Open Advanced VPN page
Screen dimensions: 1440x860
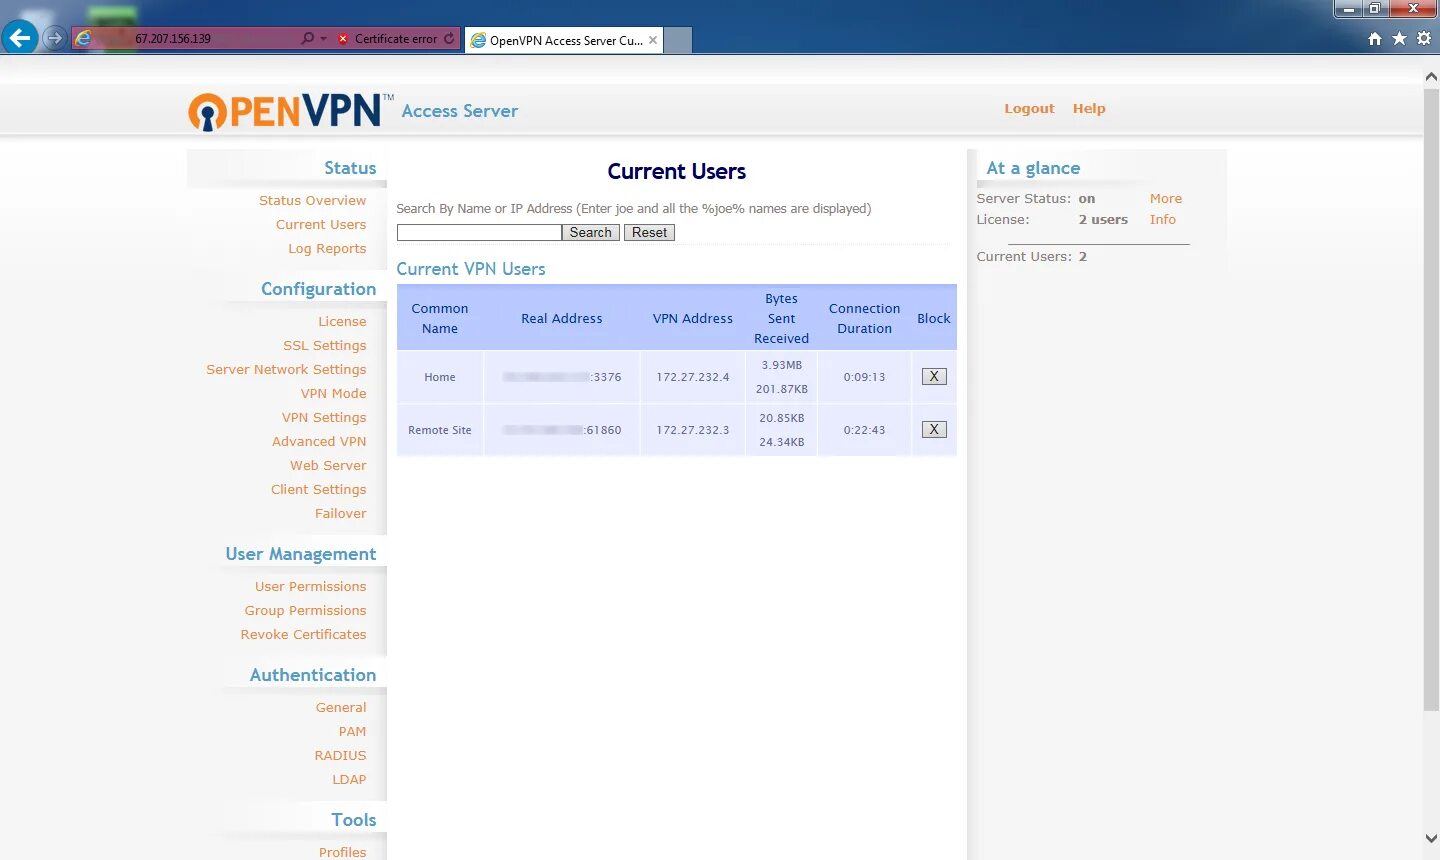(319, 441)
